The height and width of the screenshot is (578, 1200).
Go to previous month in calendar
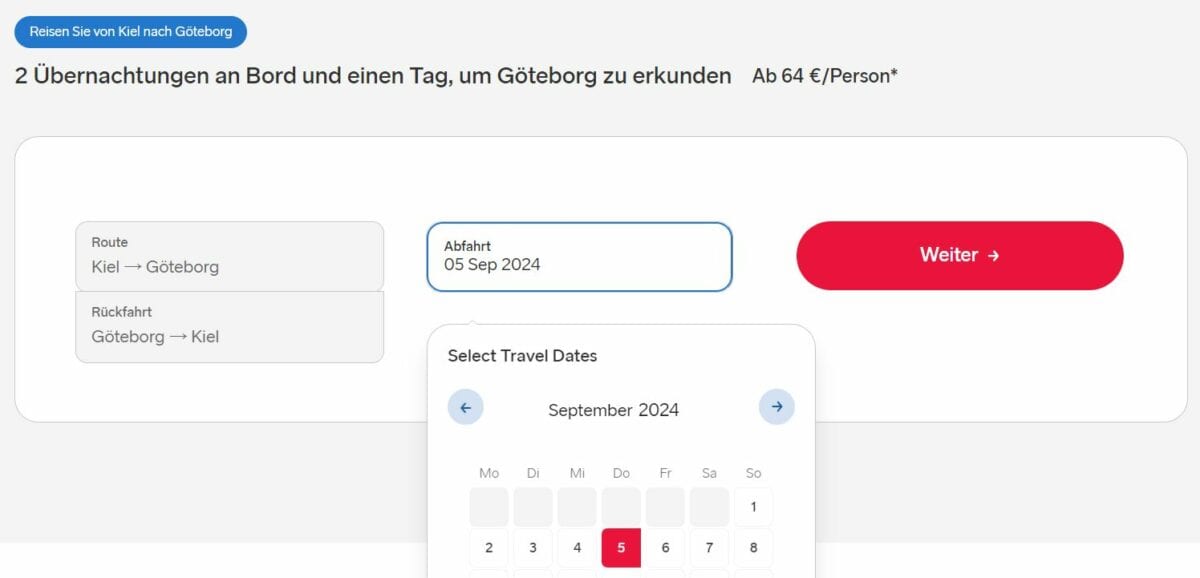(465, 407)
